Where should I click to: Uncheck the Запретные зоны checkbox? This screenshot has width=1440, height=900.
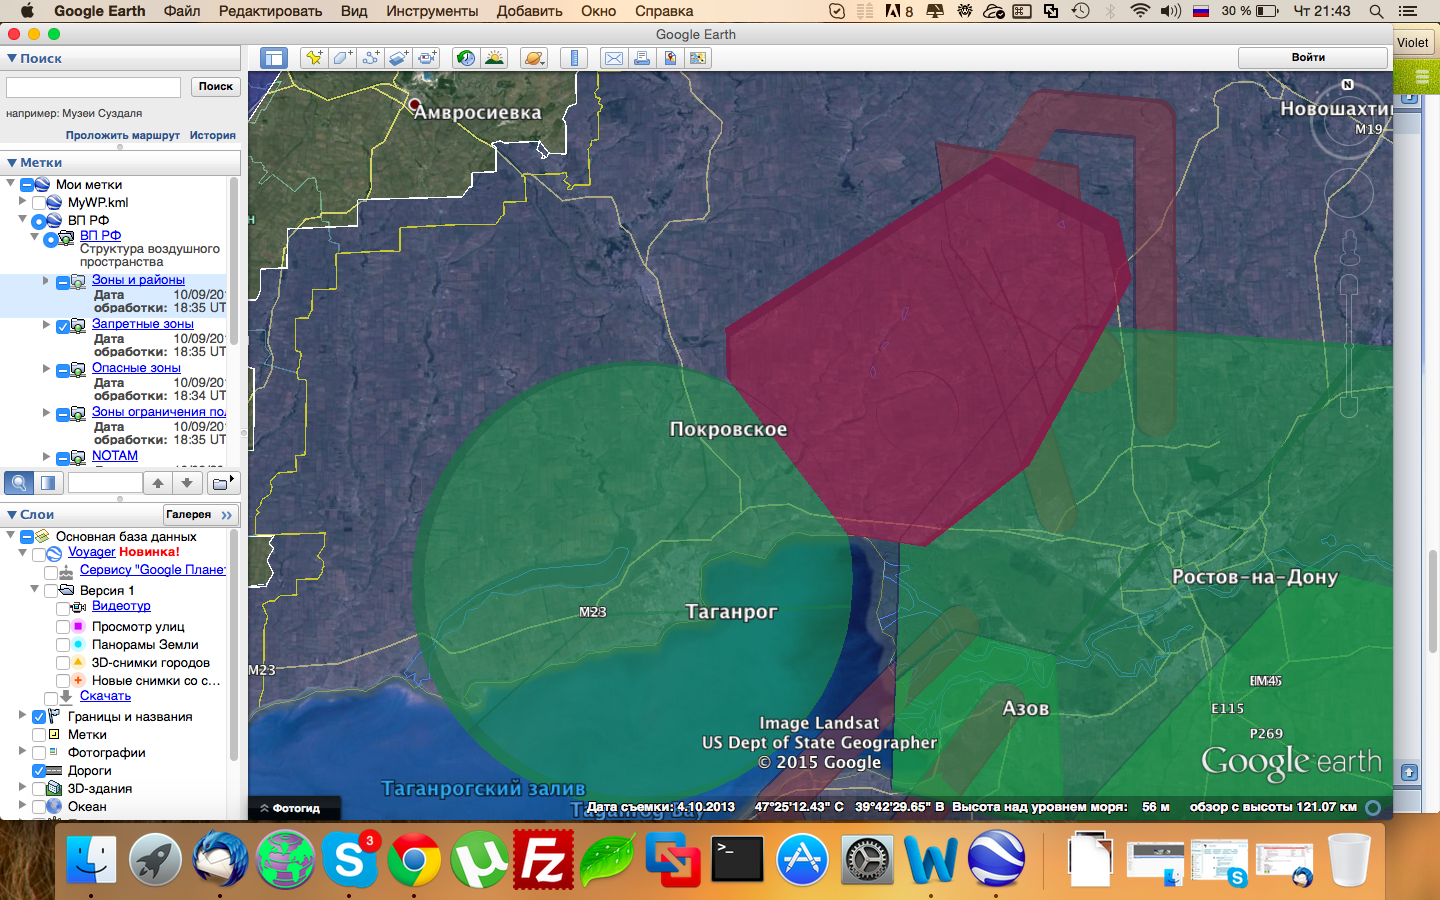pos(62,327)
